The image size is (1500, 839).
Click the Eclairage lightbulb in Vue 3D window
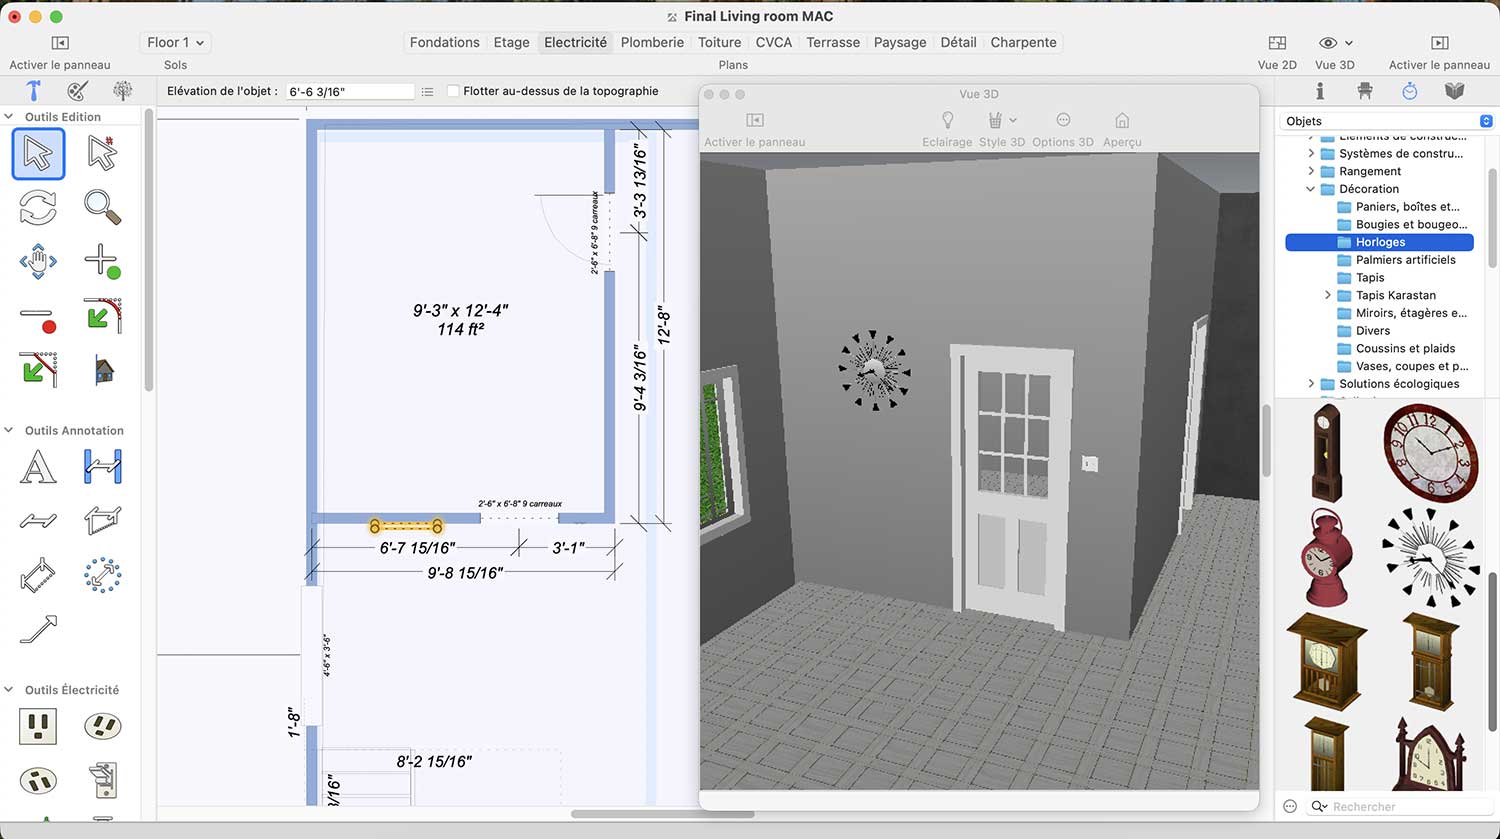947,121
